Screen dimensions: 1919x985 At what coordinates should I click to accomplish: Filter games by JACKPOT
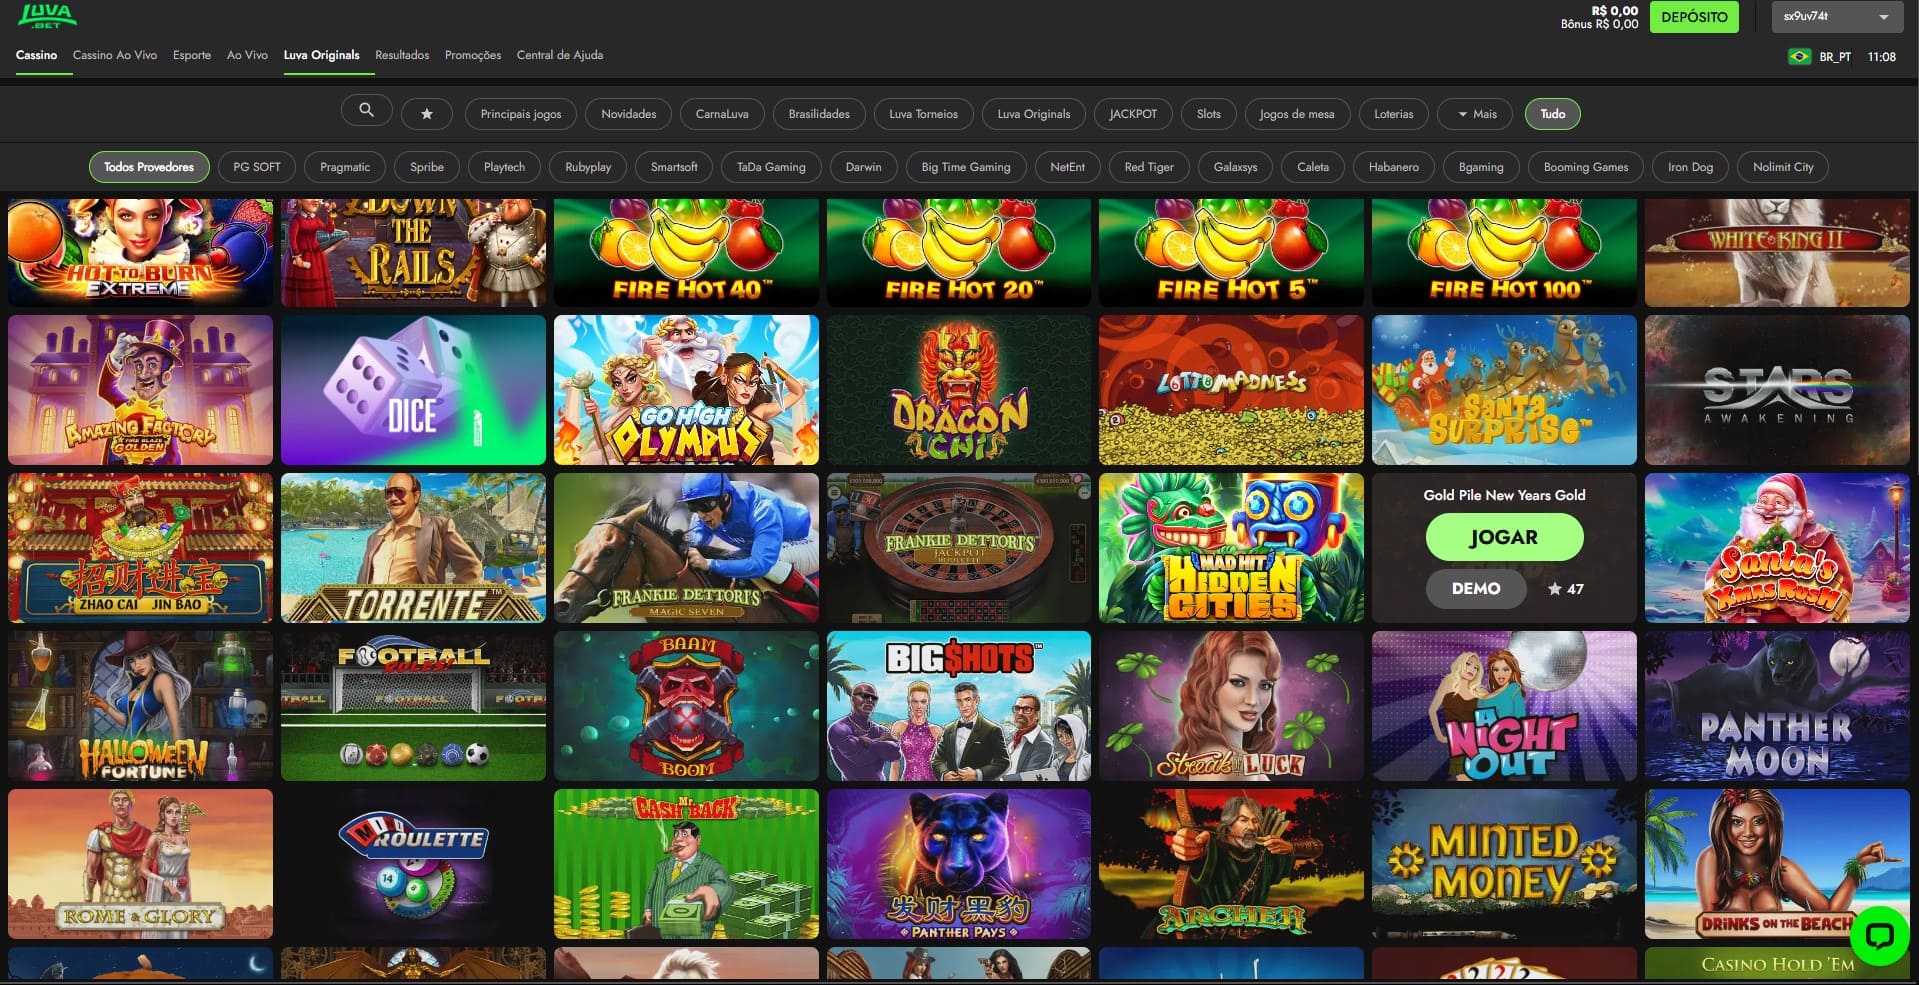(x=1133, y=114)
